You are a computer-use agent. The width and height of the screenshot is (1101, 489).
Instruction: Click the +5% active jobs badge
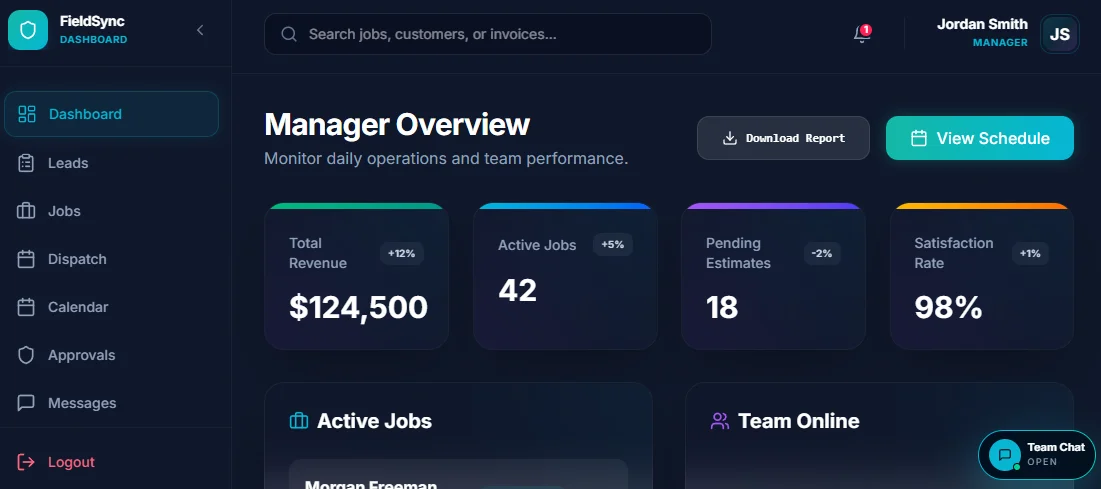(613, 244)
